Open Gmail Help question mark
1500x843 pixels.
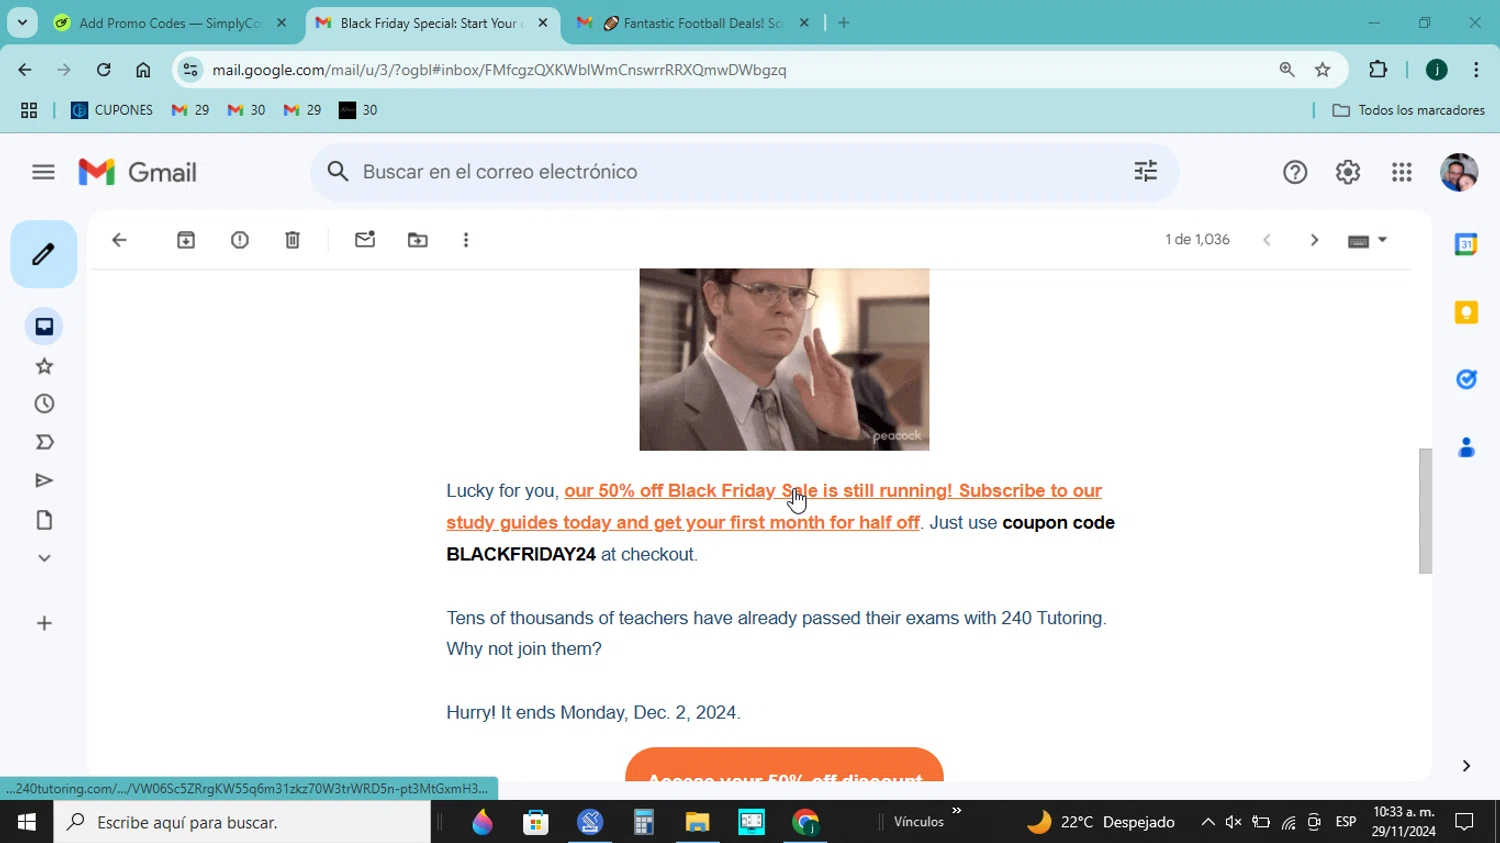pos(1295,172)
